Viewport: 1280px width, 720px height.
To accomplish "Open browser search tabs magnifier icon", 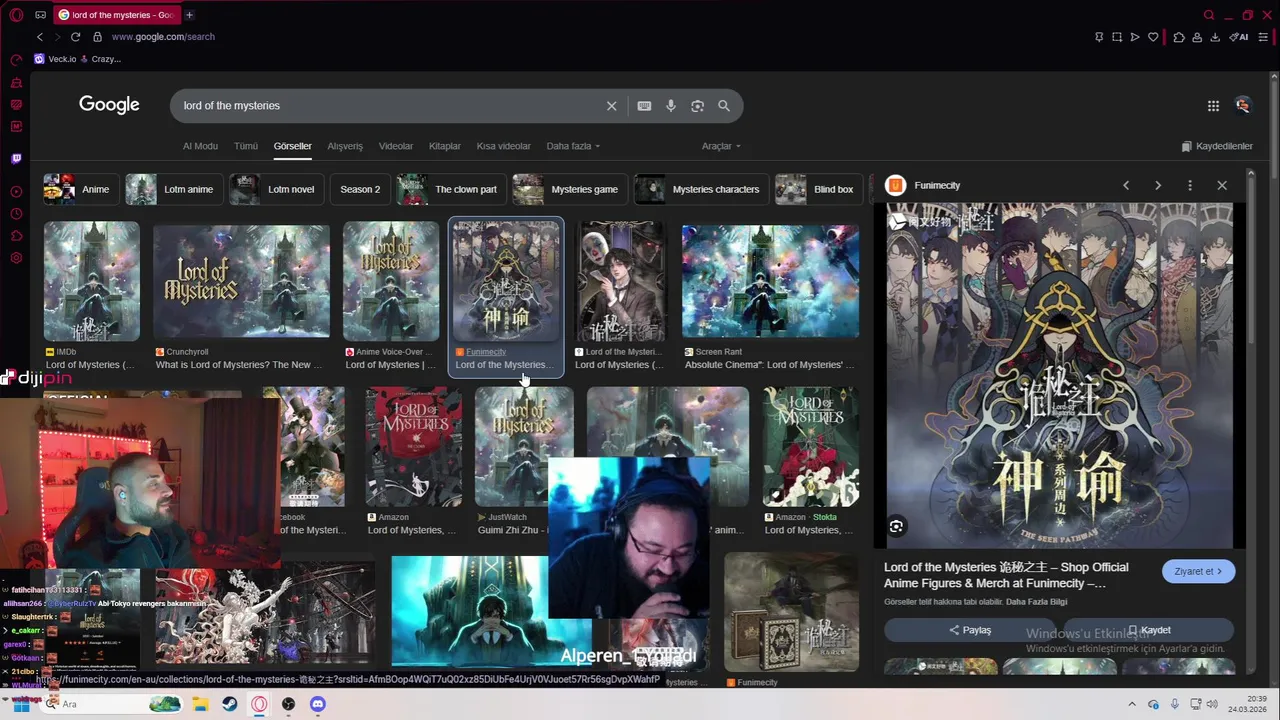I will click(x=1209, y=15).
